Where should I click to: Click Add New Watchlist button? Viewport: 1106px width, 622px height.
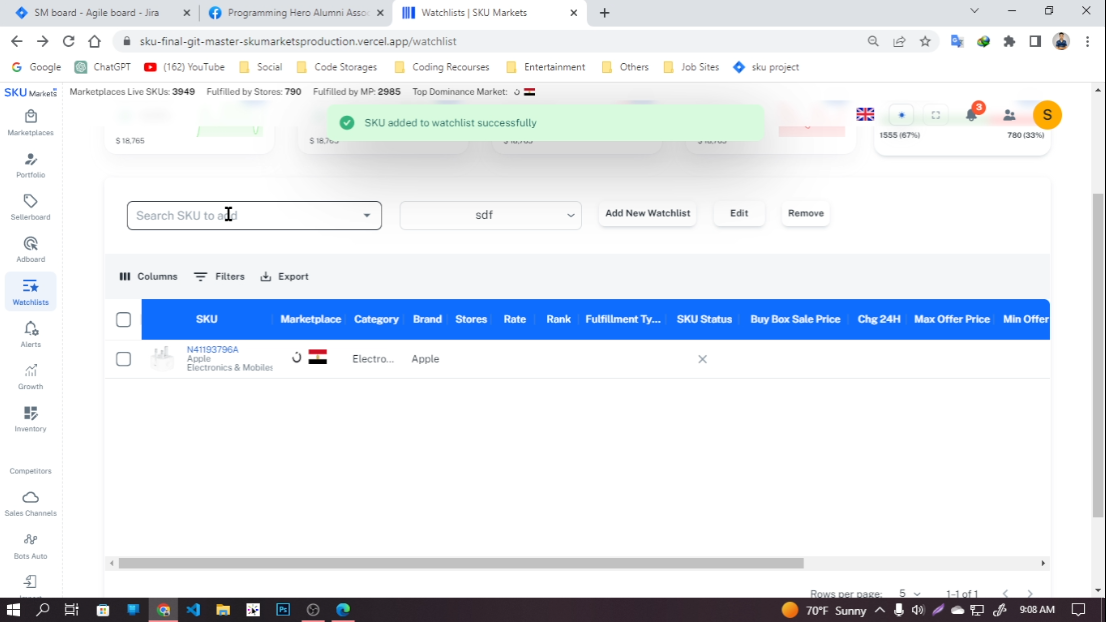648,213
